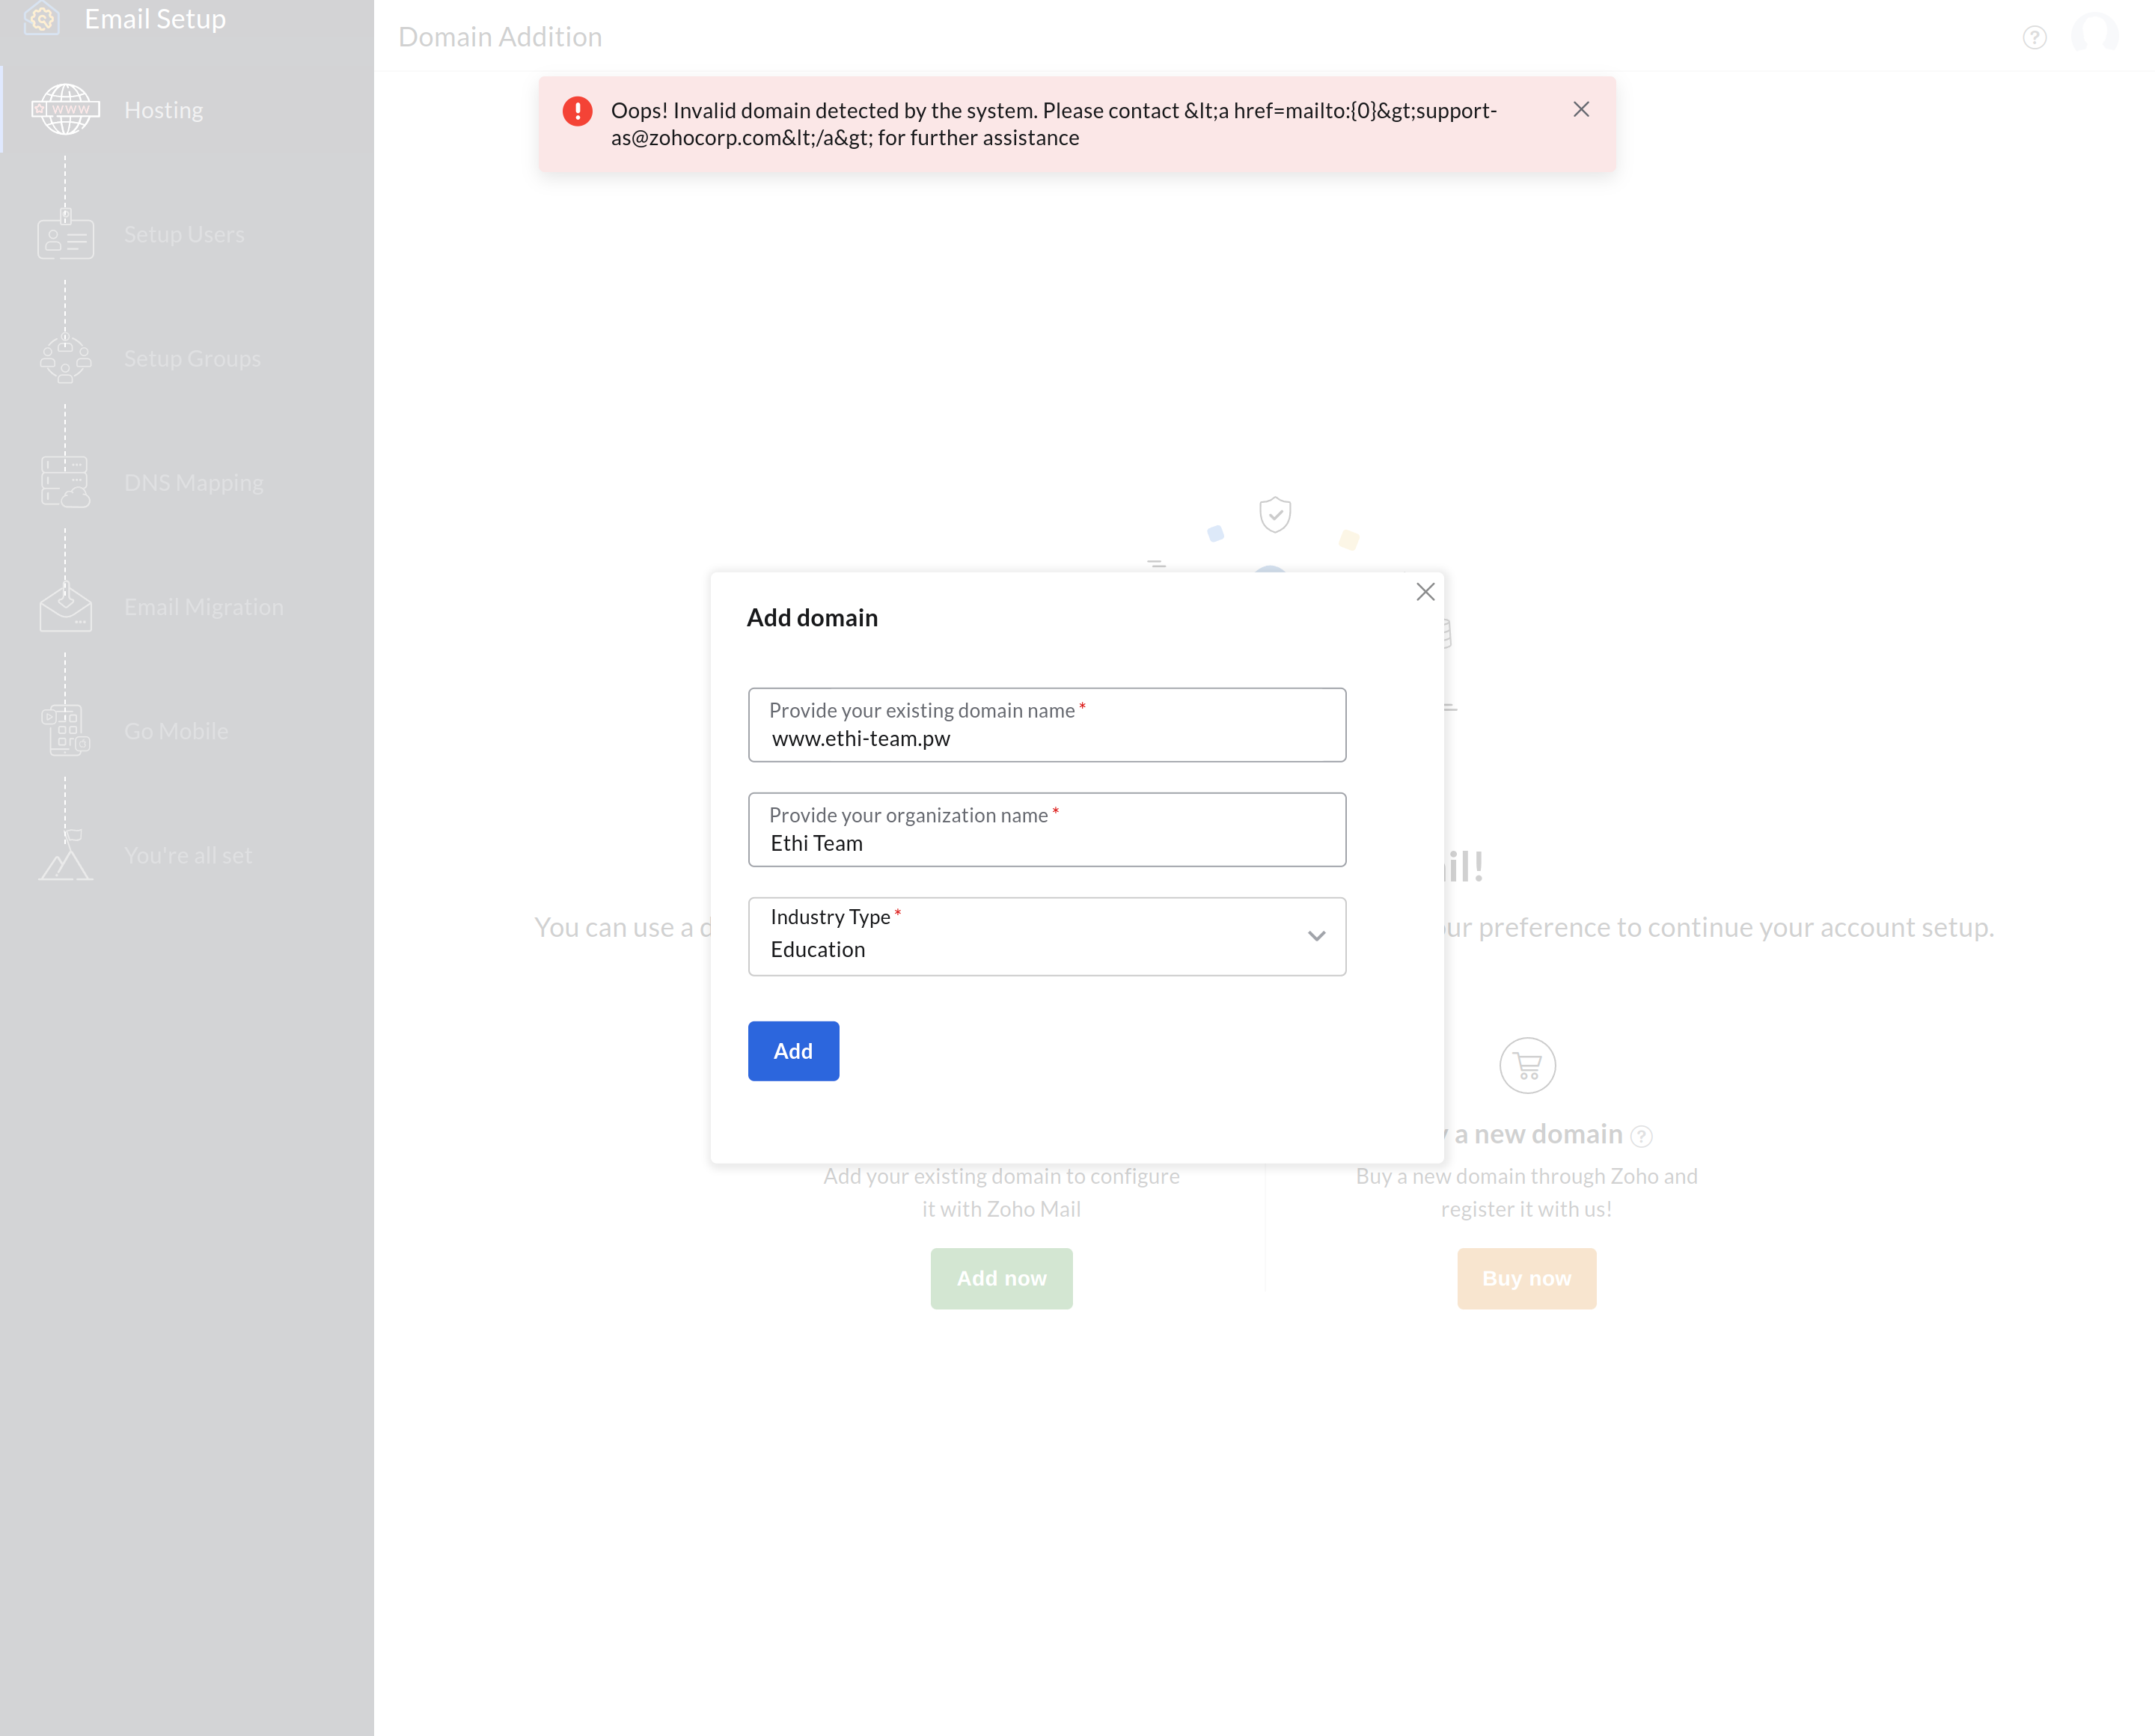Image resolution: width=2155 pixels, height=1736 pixels.
Task: Open the help question mark icon in header
Action: [x=2034, y=37]
